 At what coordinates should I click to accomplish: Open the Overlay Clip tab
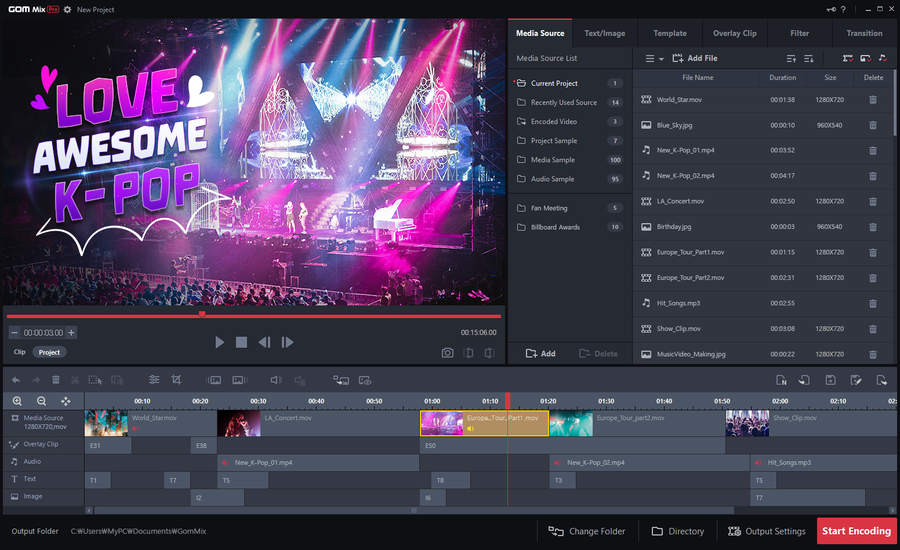click(734, 33)
